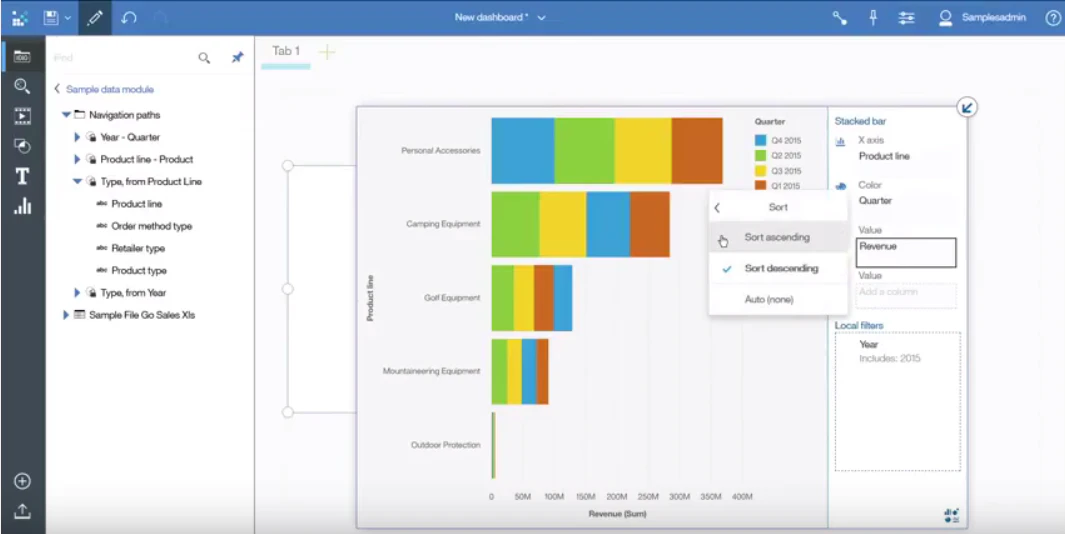Select the Revenue Value slot

click(x=906, y=253)
